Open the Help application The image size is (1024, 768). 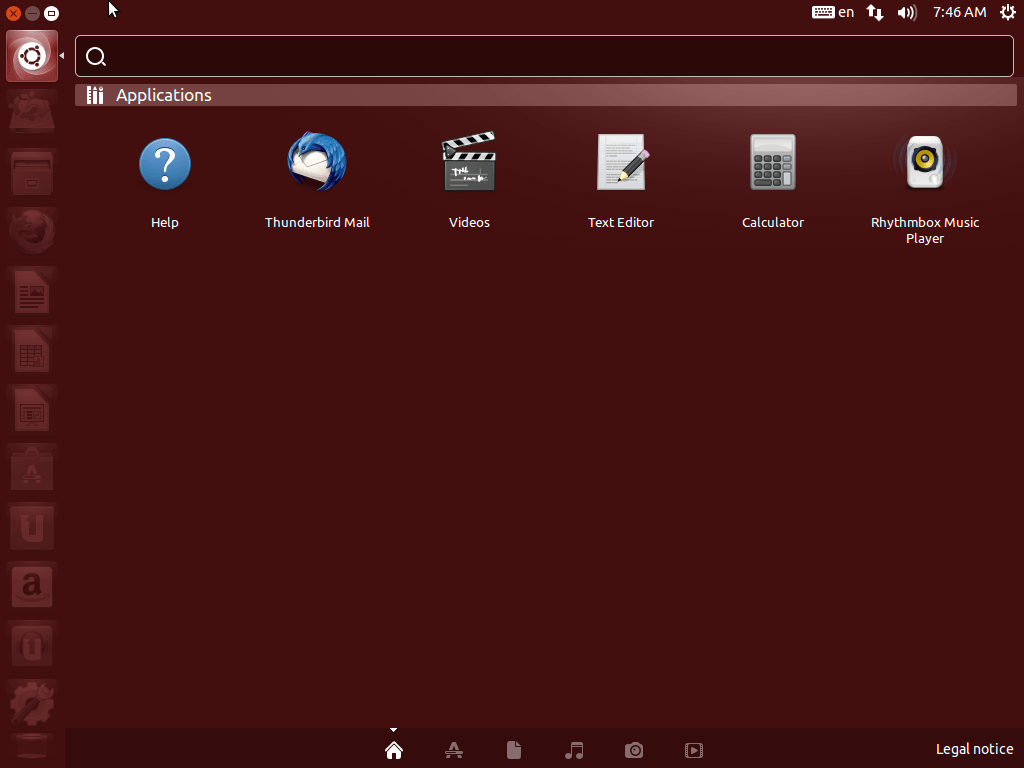(x=165, y=164)
